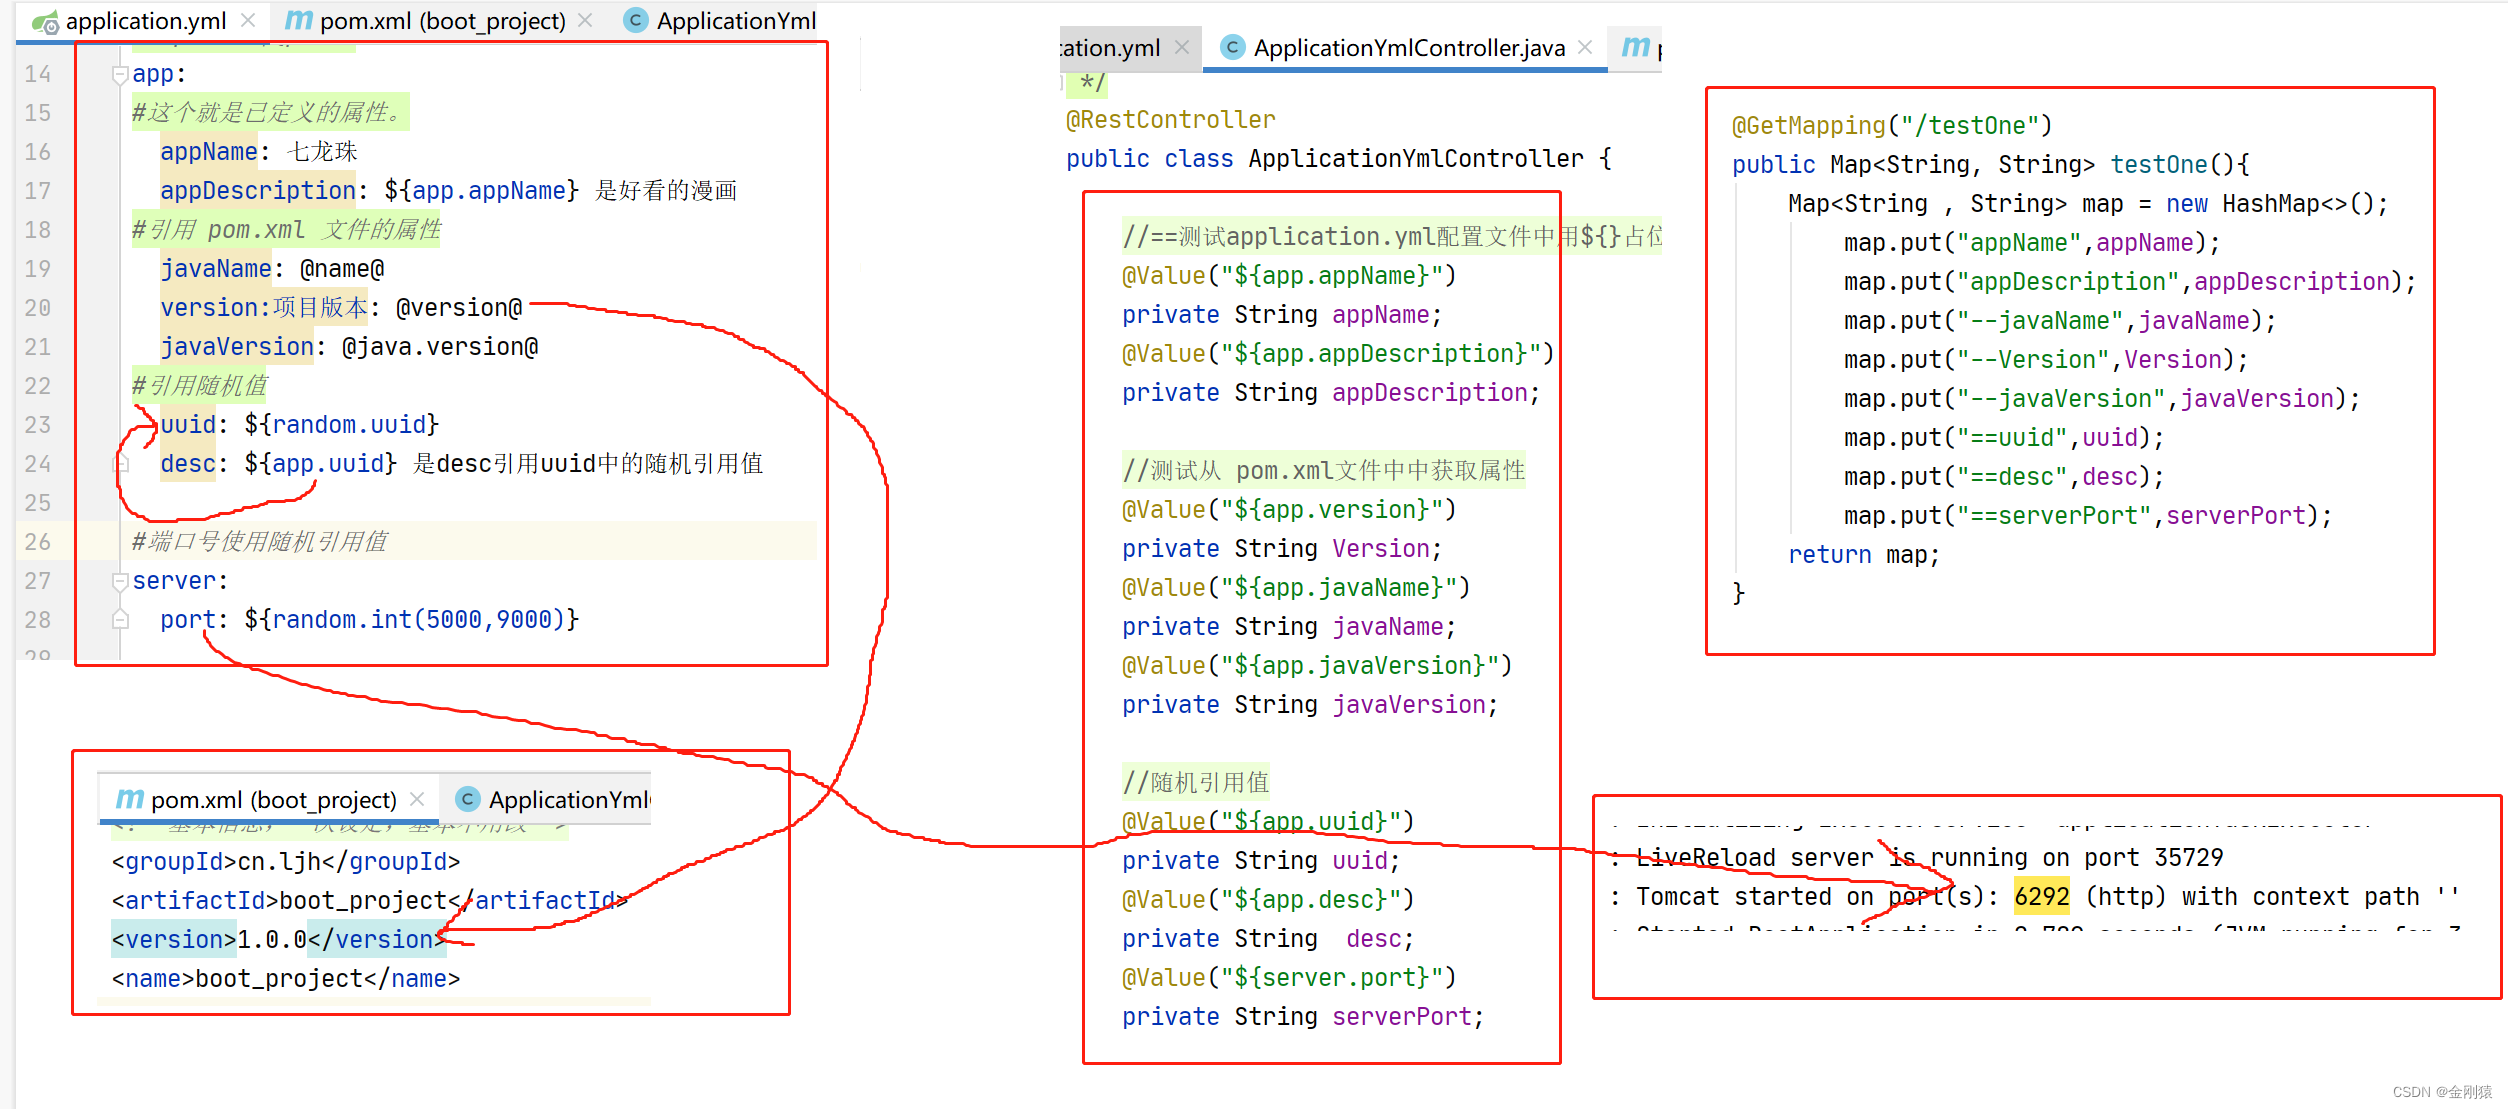The image size is (2508, 1109).
Task: Click LiveReload server port 35729 log line
Action: coord(1917,858)
